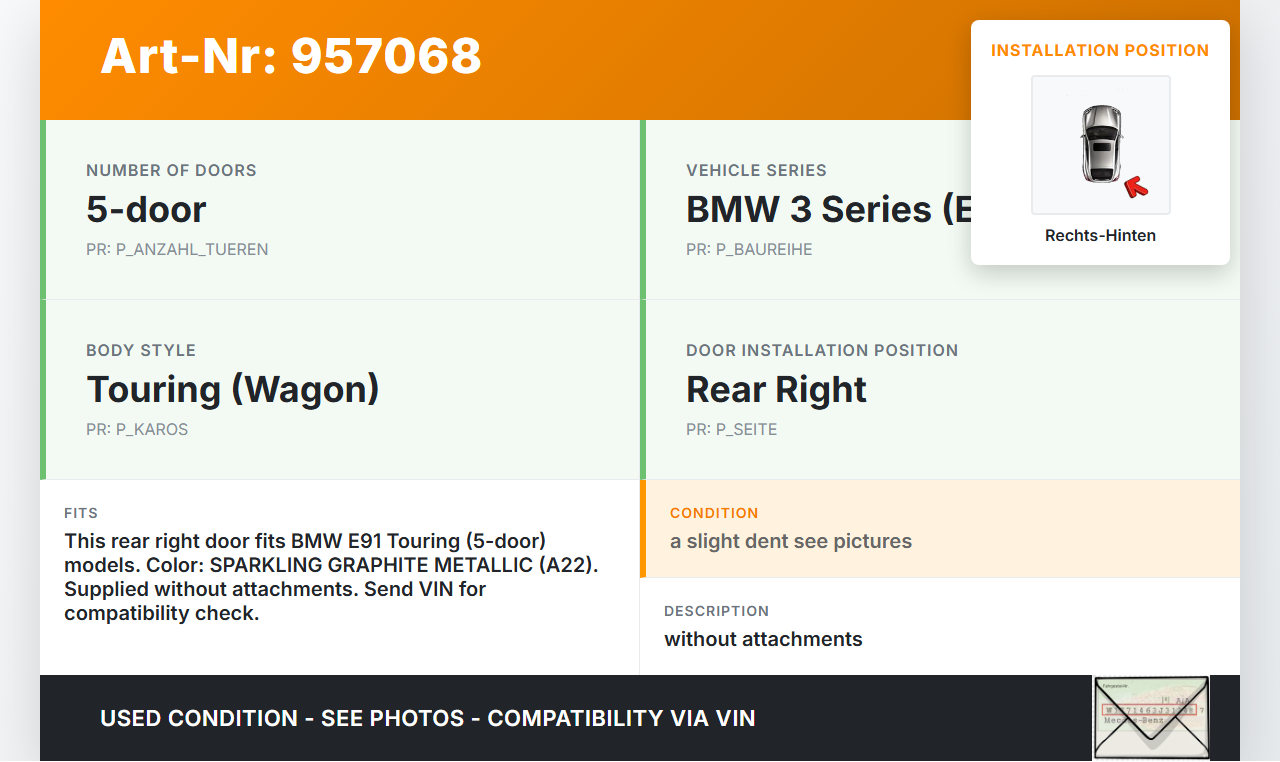Open the VIN envelope thumbnail in footer

[1150, 717]
